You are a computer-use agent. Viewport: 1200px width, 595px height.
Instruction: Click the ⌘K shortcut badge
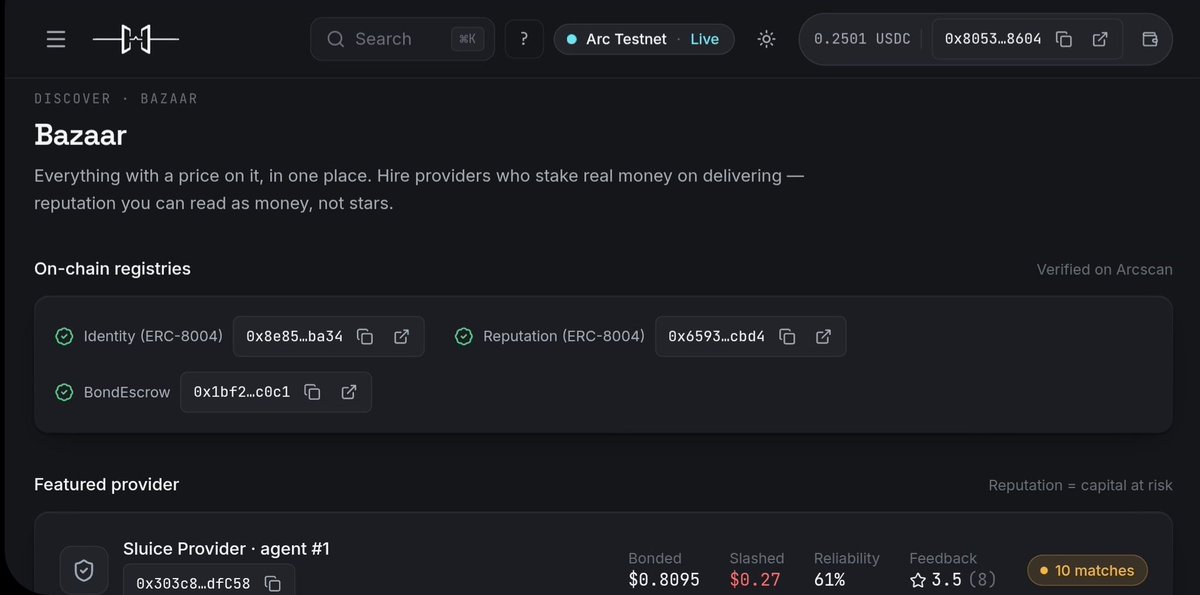point(467,39)
